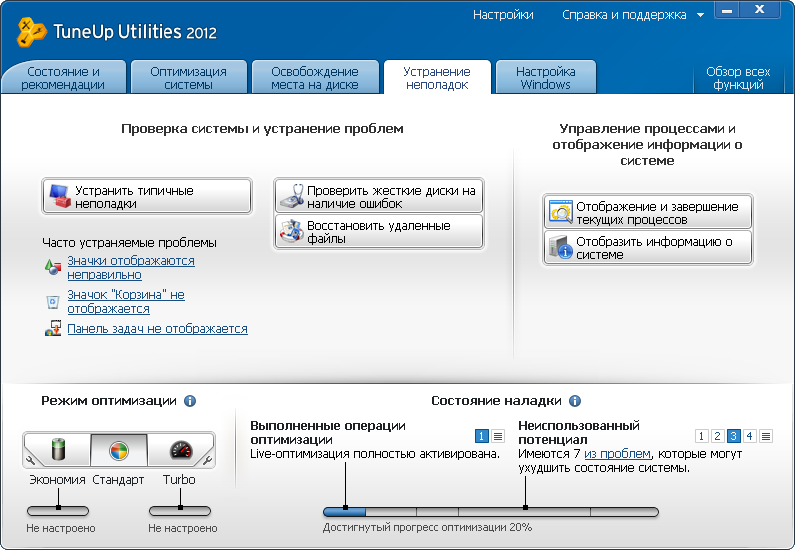Click the info icon beside Состояние наладки
Image resolution: width=795 pixels, height=550 pixels.
(574, 401)
